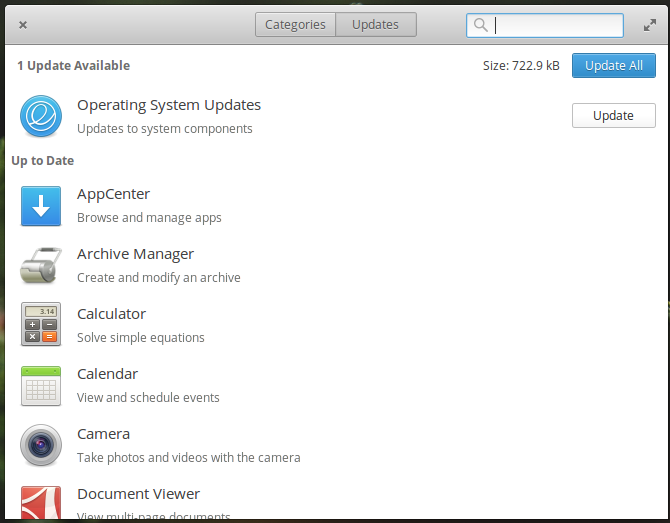Update the Operating System Updates entry

[614, 115]
